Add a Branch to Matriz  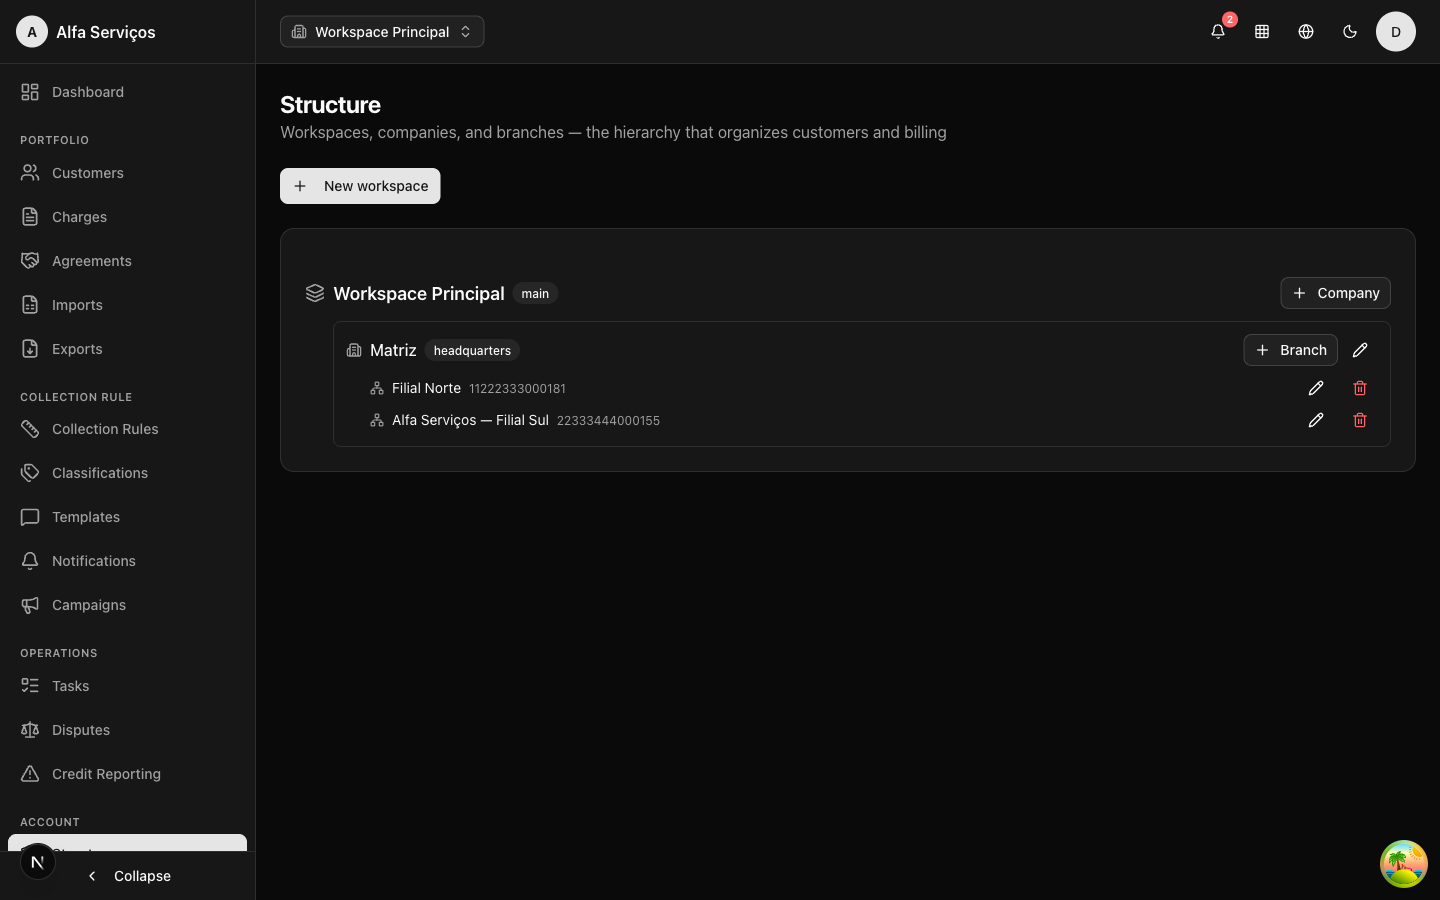pos(1290,350)
